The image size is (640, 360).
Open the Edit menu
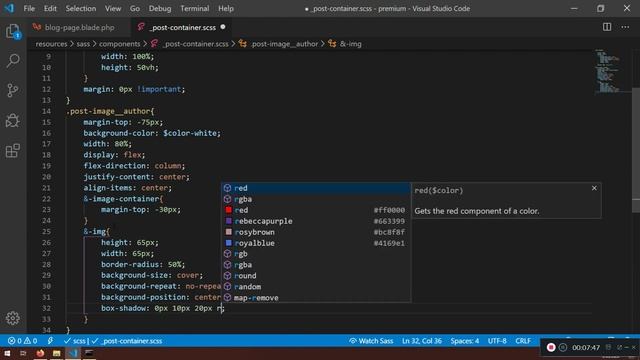tap(50, 8)
